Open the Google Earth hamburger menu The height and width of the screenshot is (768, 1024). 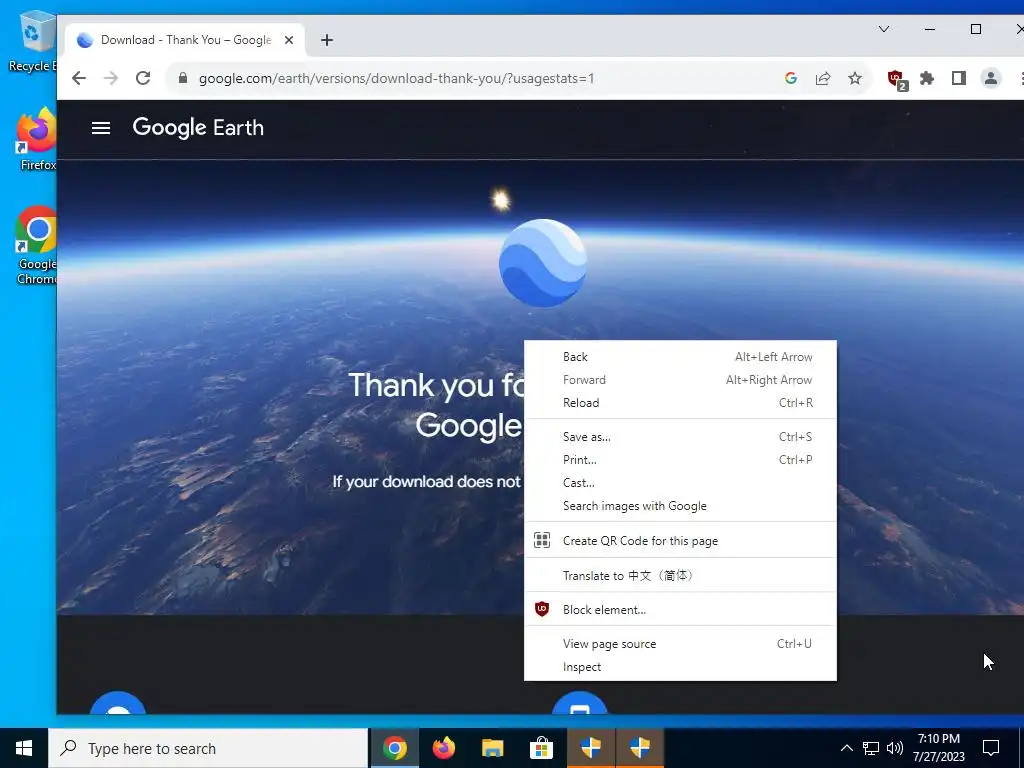pyautogui.click(x=101, y=128)
